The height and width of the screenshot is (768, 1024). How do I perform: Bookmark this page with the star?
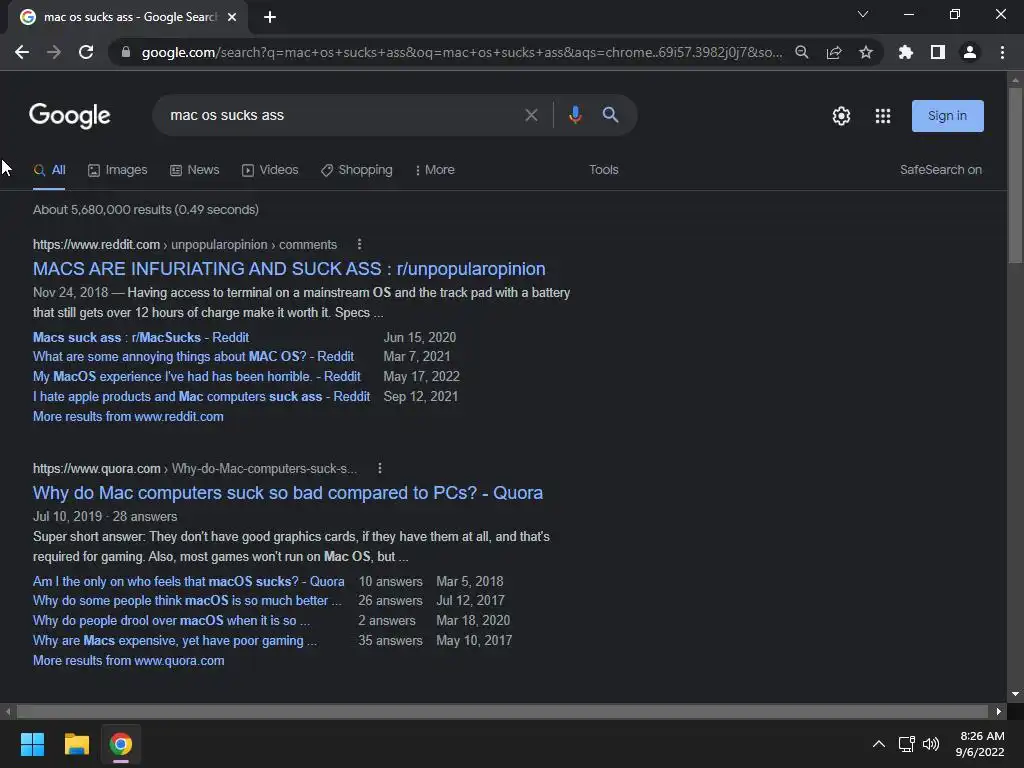click(x=866, y=52)
